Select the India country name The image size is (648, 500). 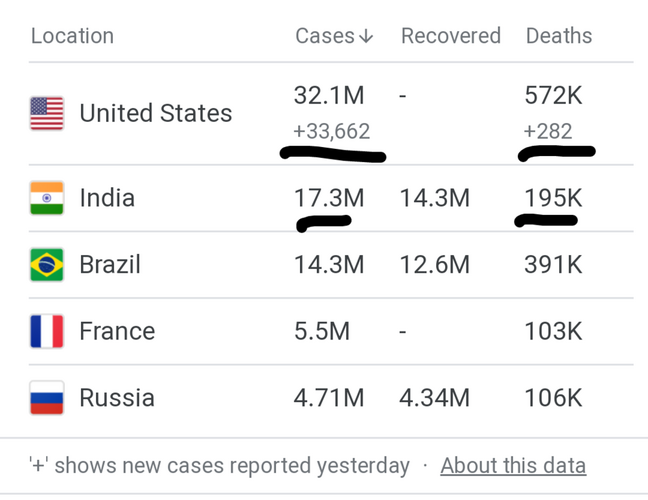pyautogui.click(x=107, y=198)
